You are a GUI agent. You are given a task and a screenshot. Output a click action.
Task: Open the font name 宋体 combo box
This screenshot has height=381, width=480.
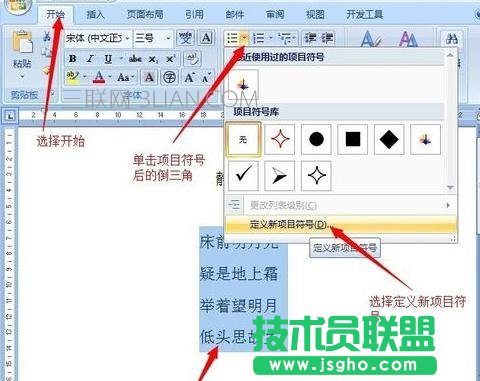pos(98,38)
